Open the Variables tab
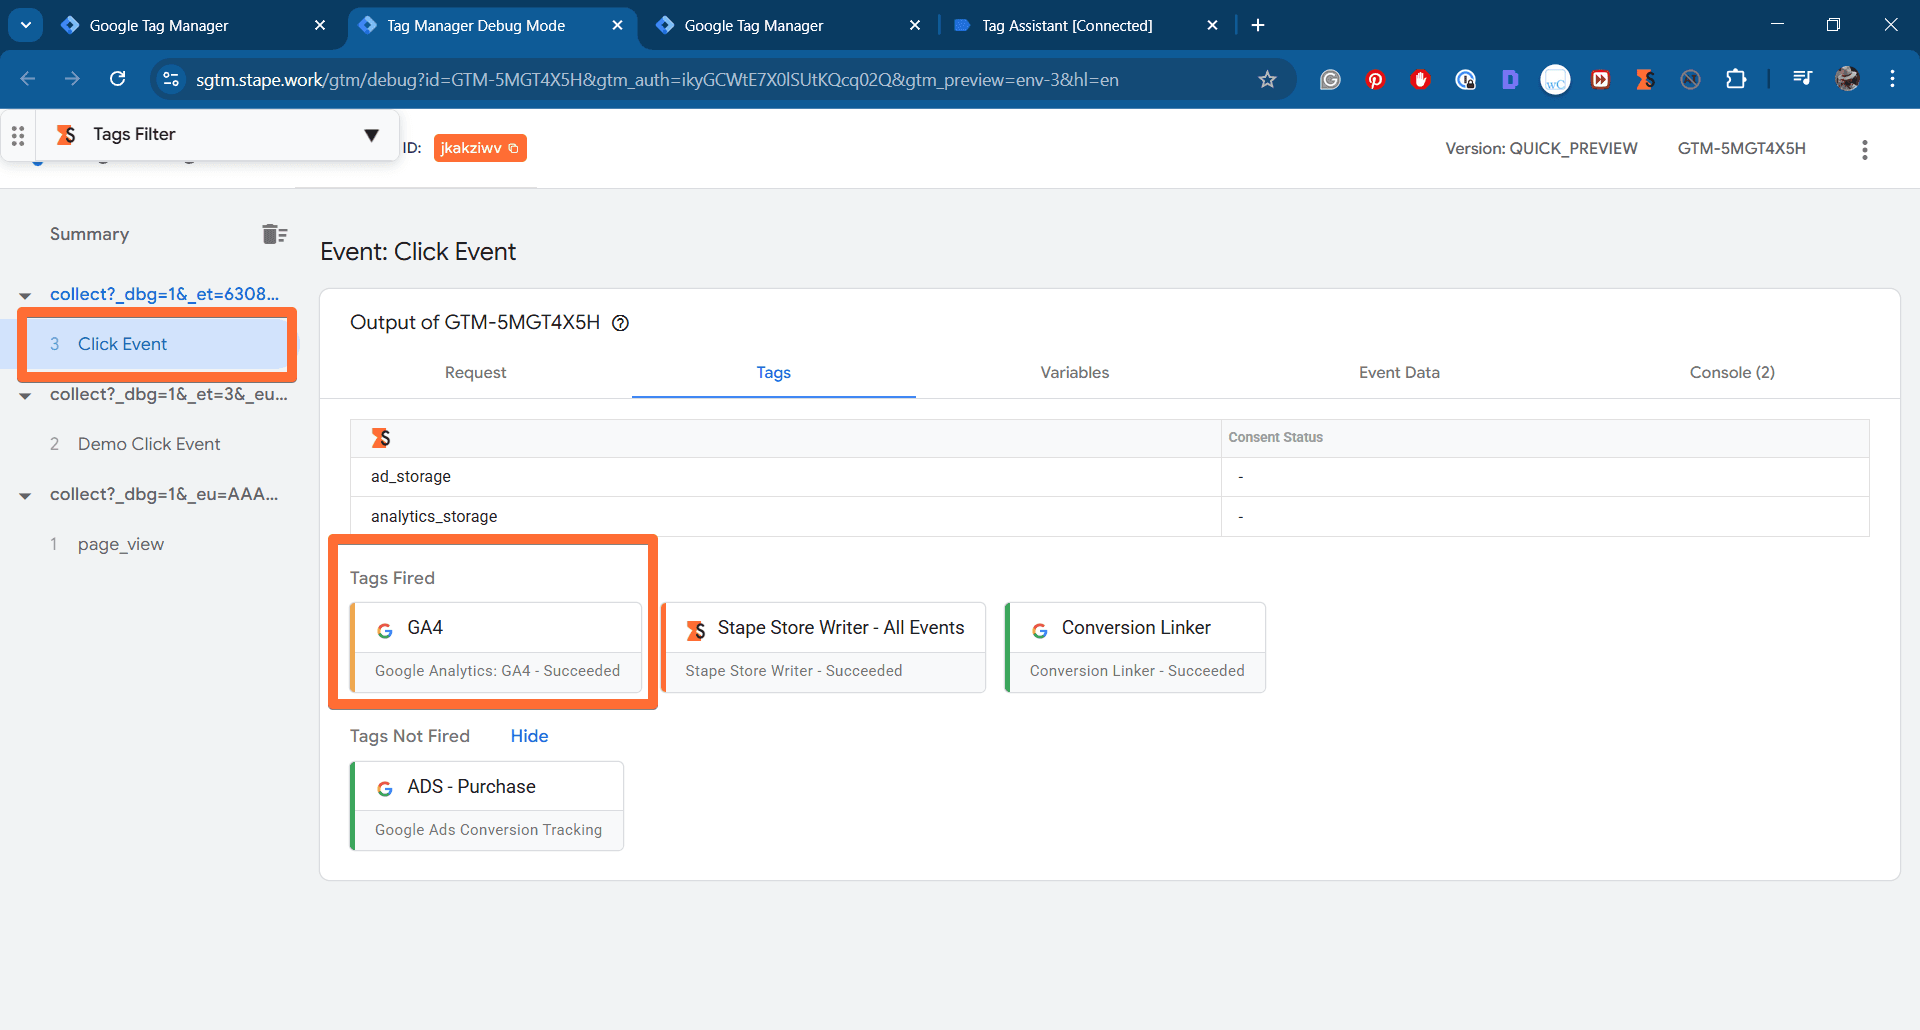1920x1030 pixels. pos(1074,372)
